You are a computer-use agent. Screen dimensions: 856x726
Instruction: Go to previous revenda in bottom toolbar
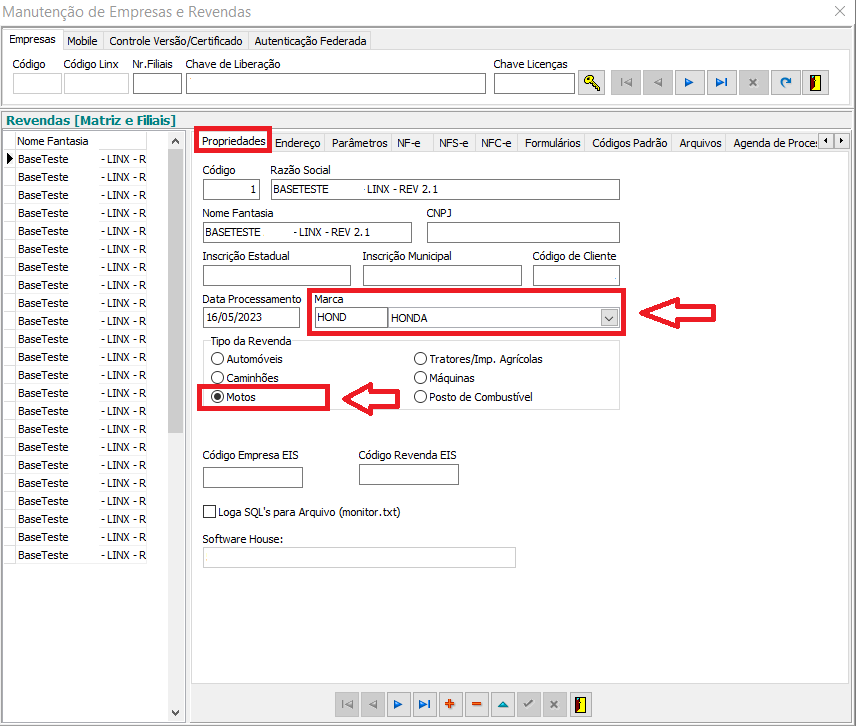[373, 704]
